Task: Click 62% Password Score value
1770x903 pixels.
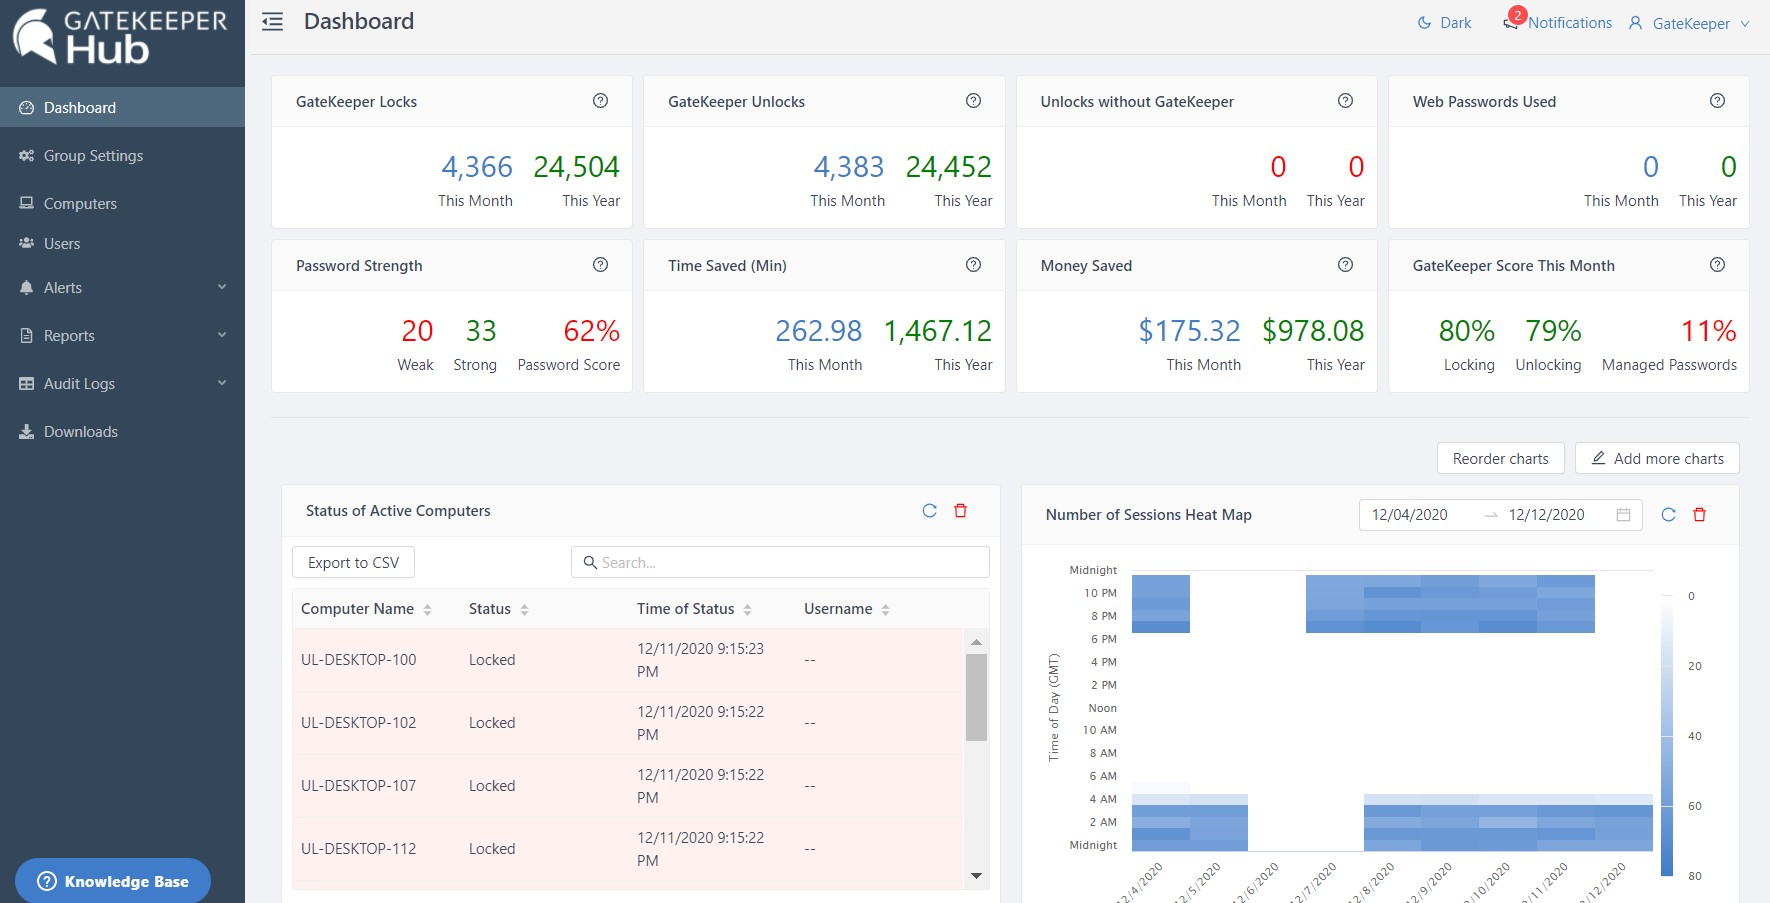Action: coord(591,331)
